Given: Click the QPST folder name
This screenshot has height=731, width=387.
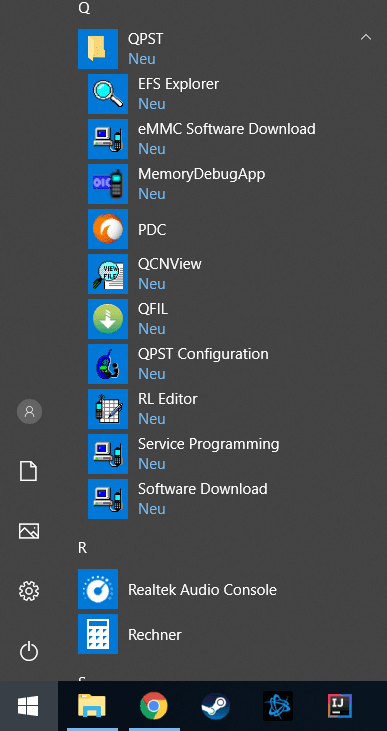Looking at the screenshot, I should [x=145, y=39].
